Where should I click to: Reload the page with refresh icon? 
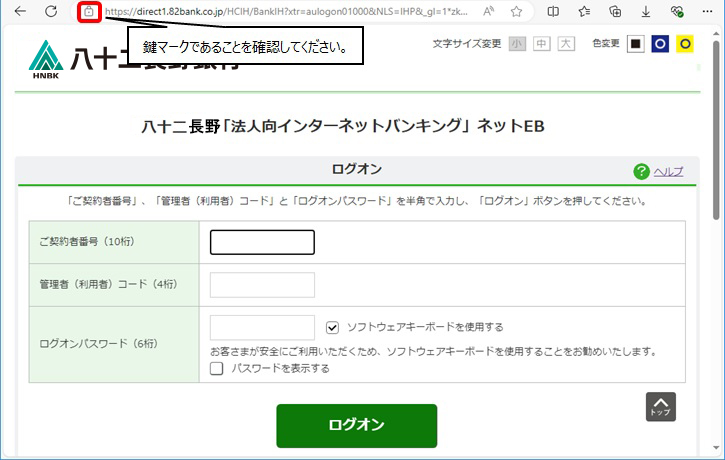tap(51, 12)
